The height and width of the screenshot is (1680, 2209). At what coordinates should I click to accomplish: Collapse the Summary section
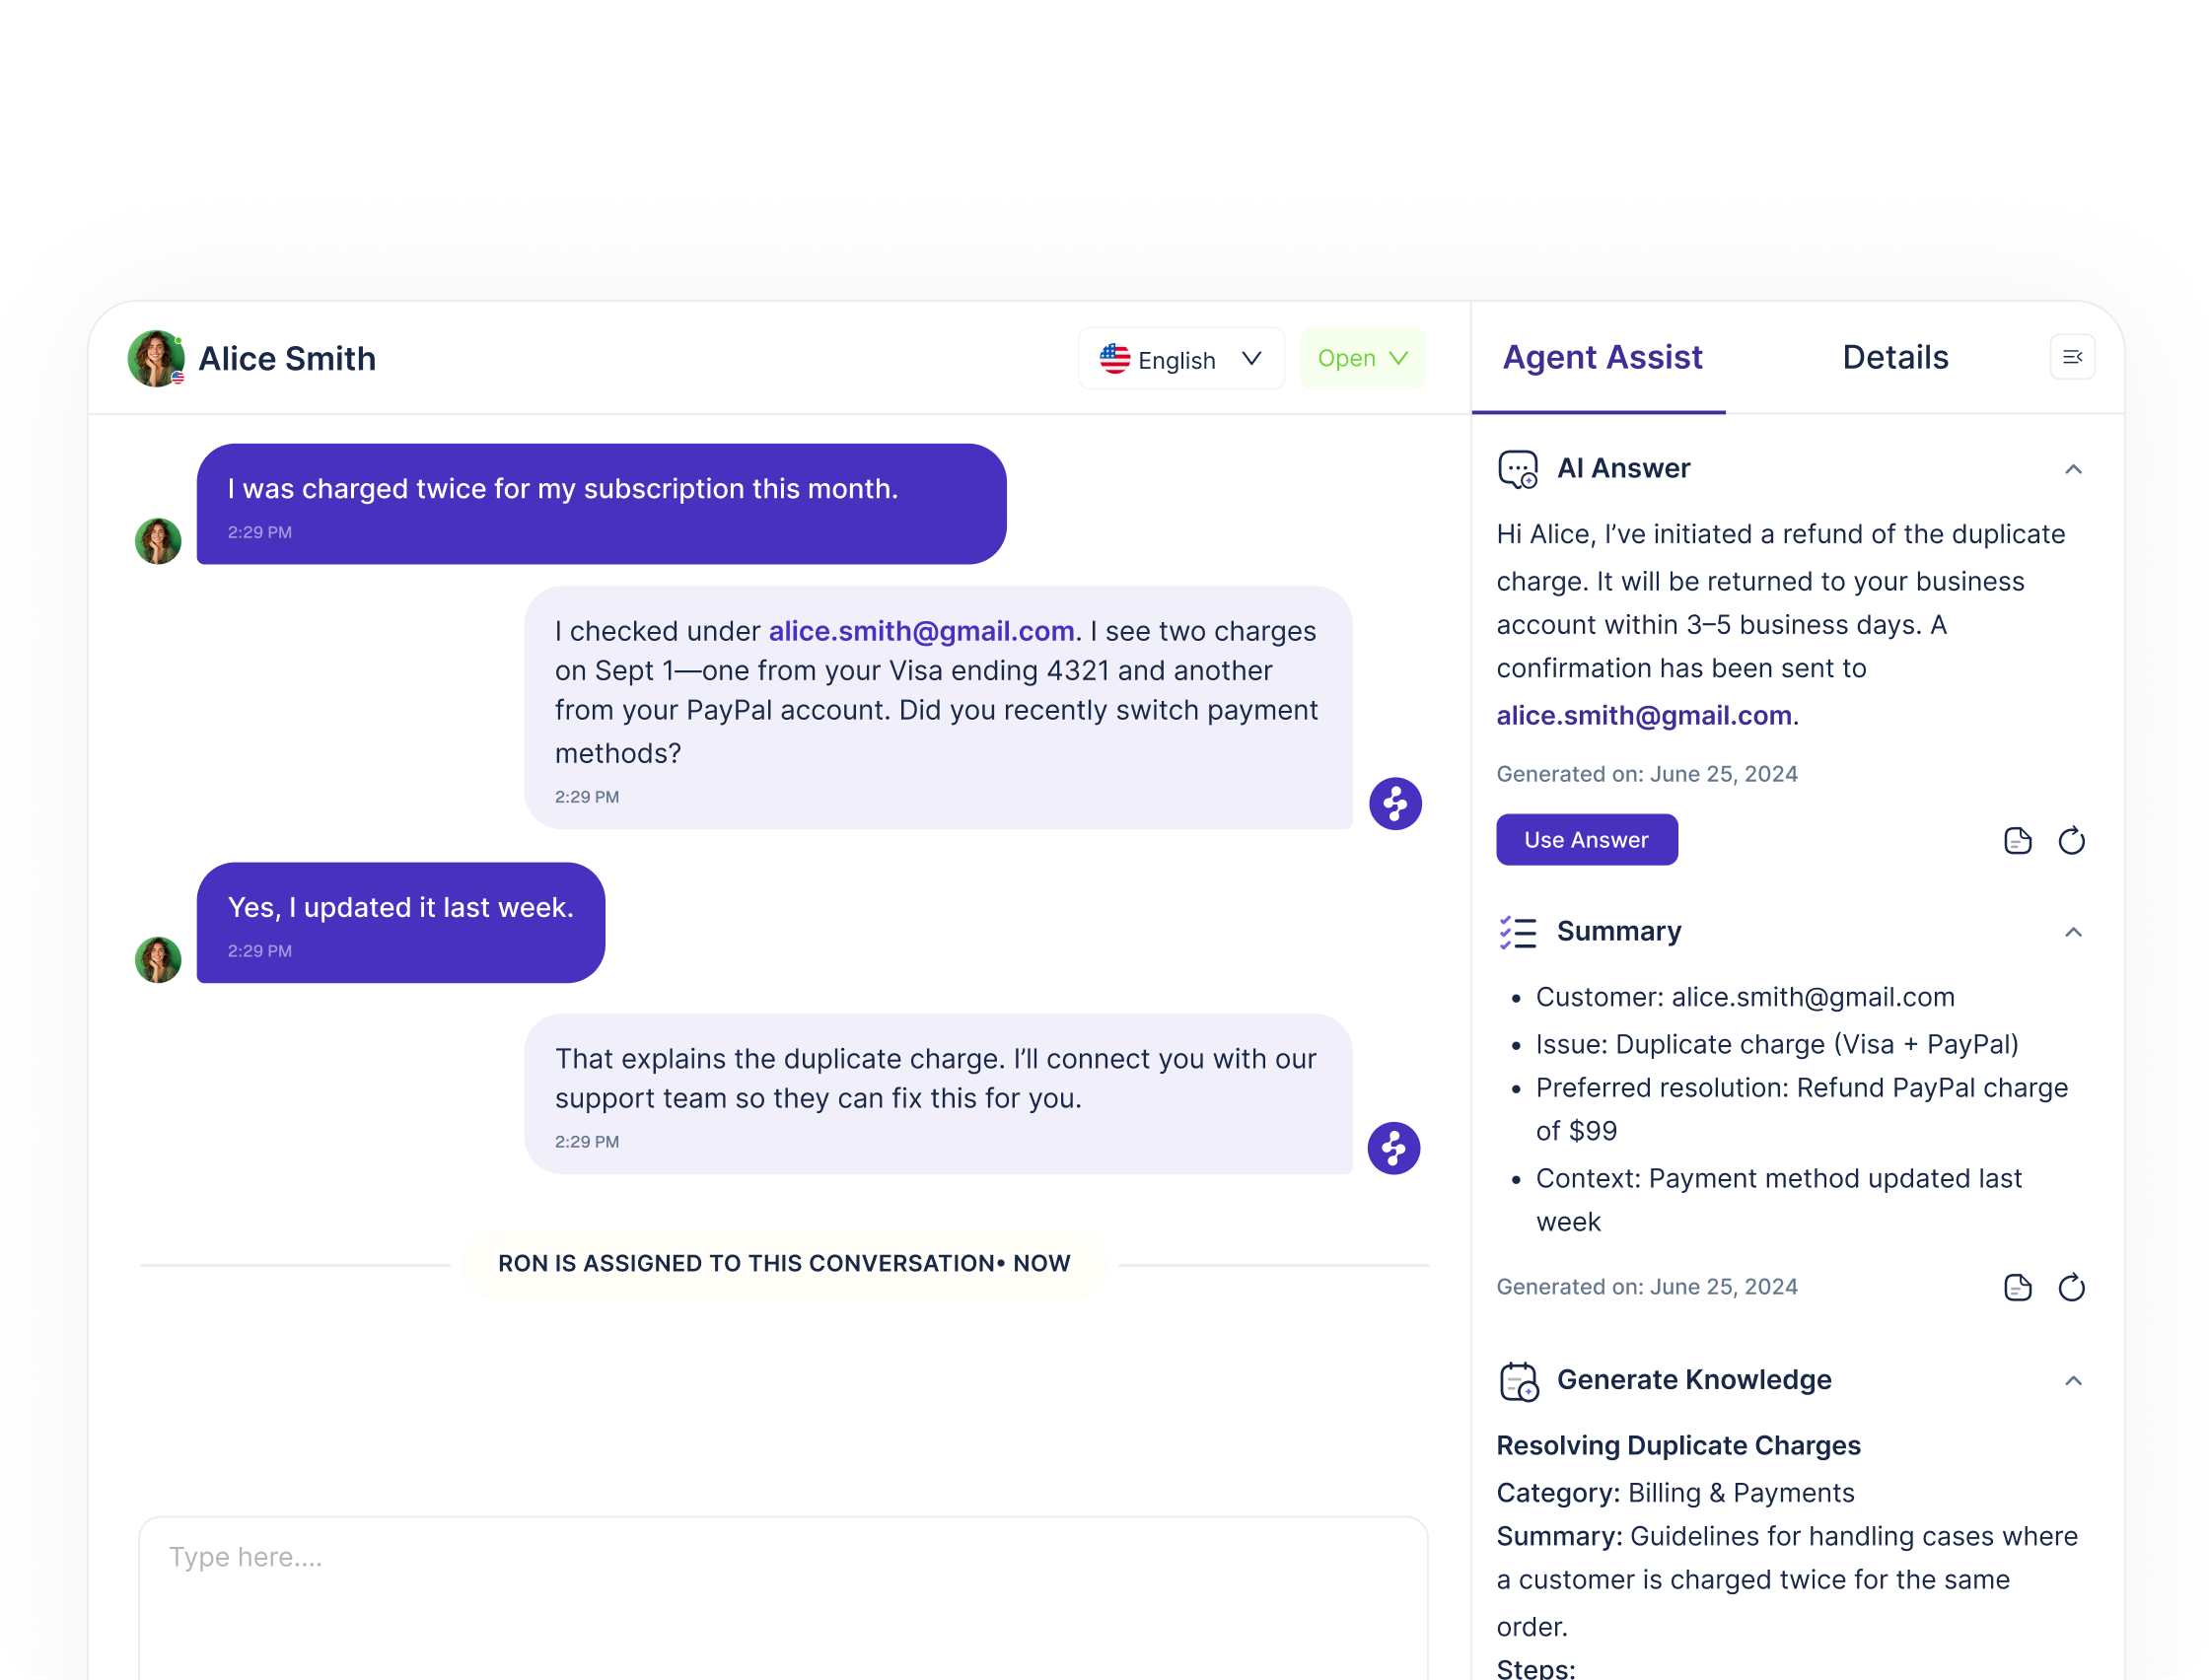tap(2073, 932)
